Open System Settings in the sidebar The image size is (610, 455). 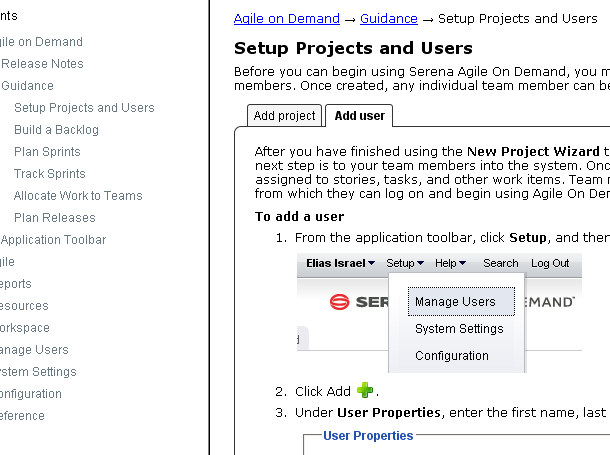tap(38, 372)
